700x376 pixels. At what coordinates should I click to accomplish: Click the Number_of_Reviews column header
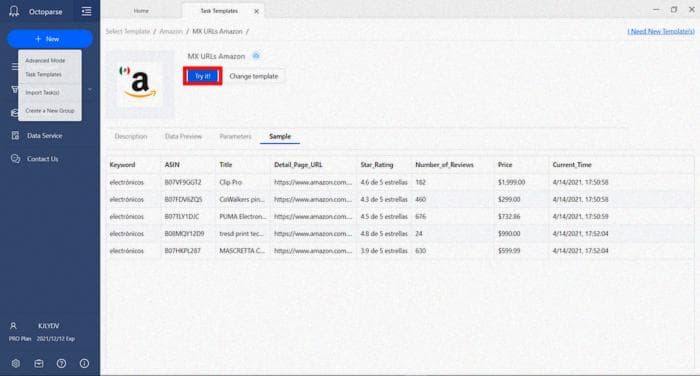click(x=444, y=165)
